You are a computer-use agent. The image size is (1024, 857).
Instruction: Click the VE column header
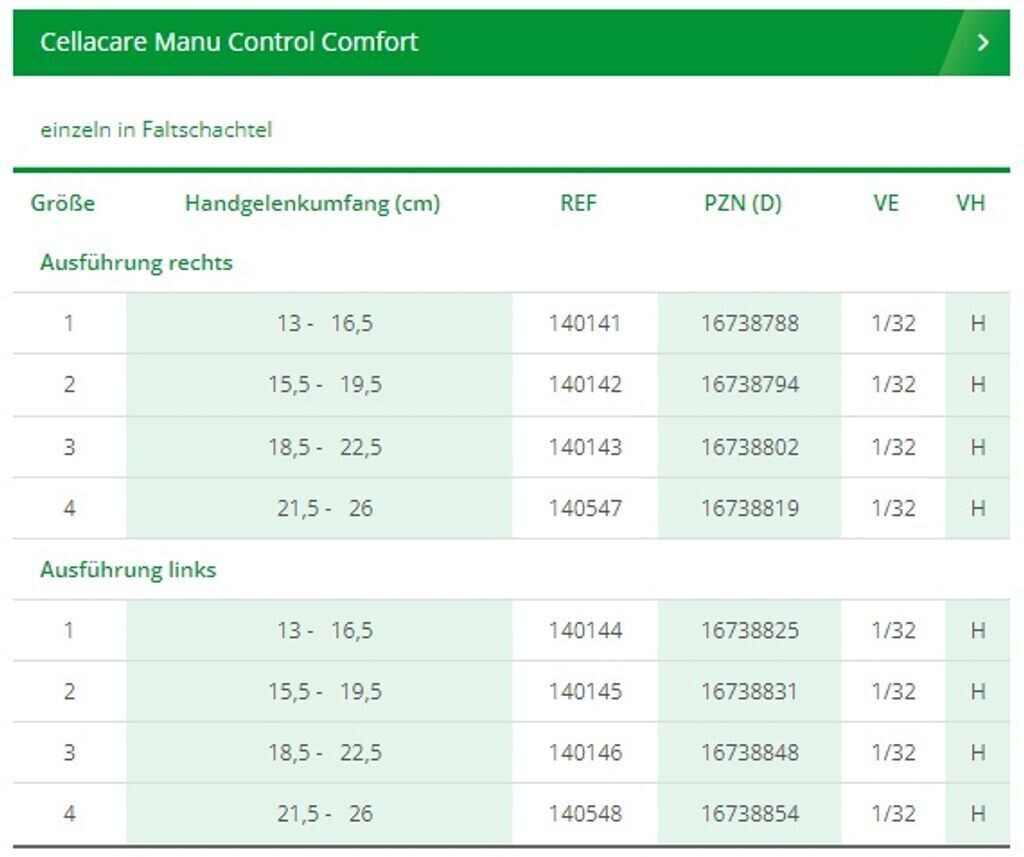[x=886, y=203]
